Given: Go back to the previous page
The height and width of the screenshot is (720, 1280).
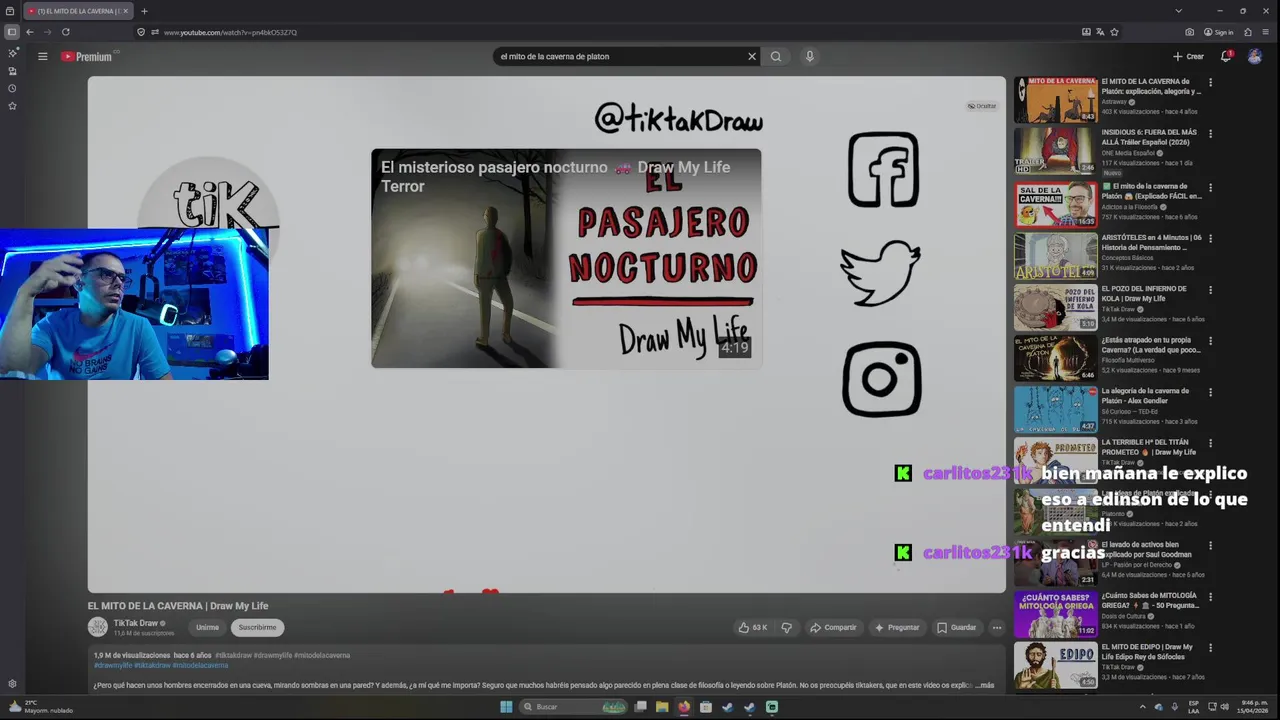Looking at the screenshot, I should pyautogui.click(x=30, y=32).
